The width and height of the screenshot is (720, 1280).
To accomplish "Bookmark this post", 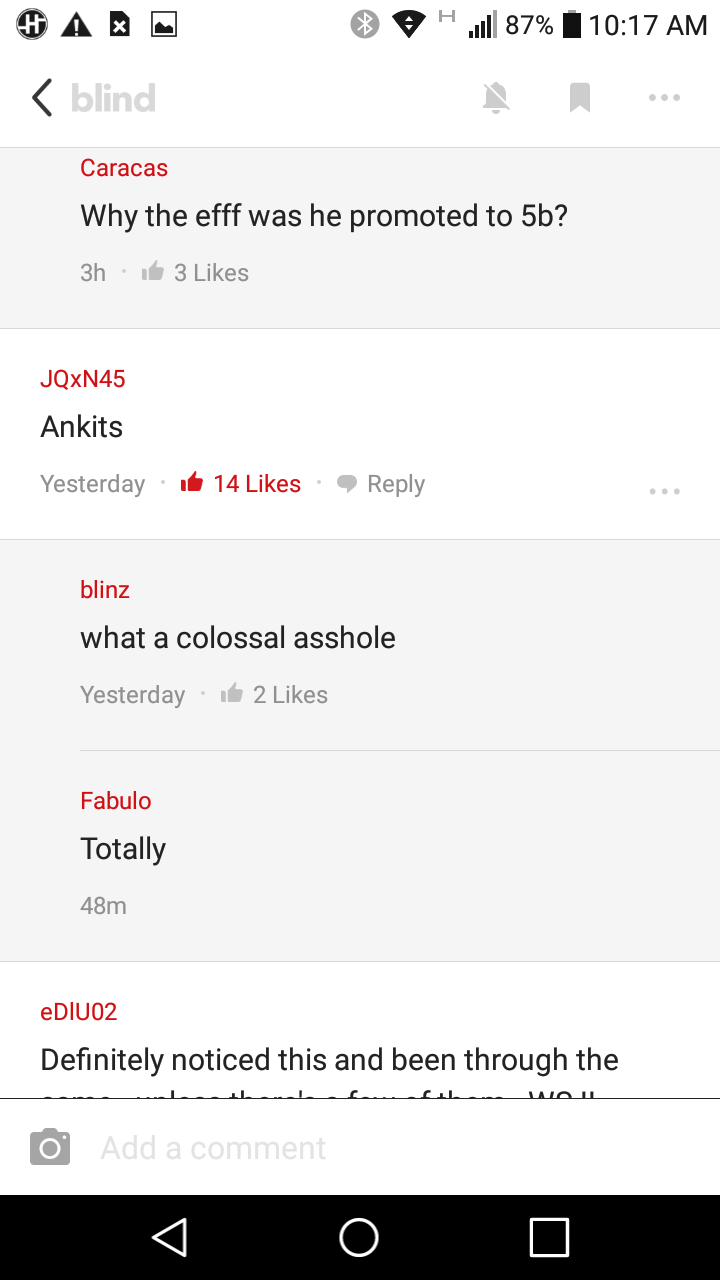I will click(x=580, y=98).
